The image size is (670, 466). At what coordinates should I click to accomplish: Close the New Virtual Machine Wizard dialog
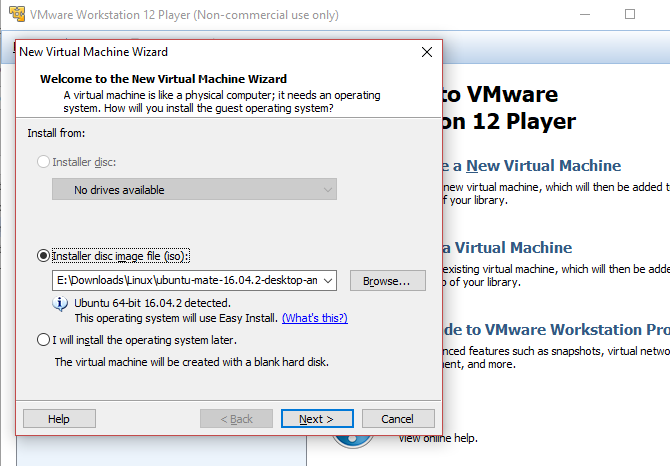[427, 52]
